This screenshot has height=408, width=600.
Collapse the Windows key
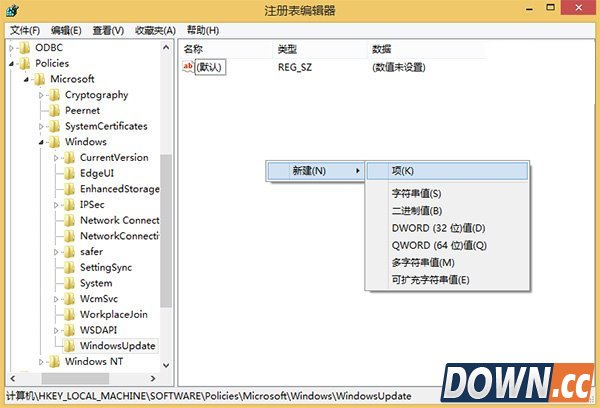(x=41, y=142)
